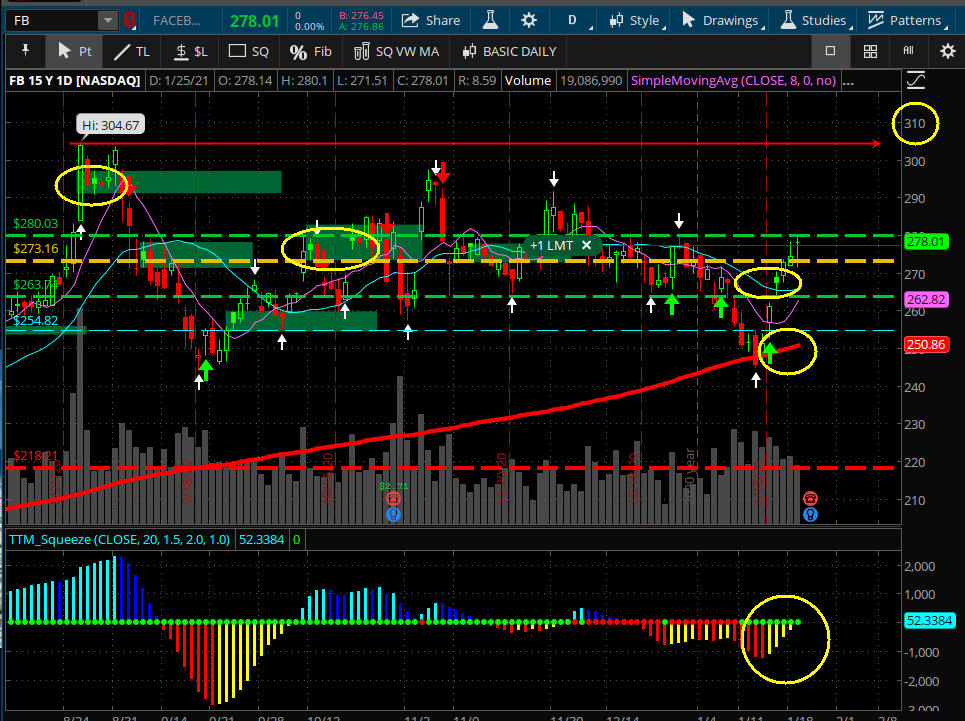965x721 pixels.
Task: Click the pin drawing toolbar icon
Action: coord(24,51)
